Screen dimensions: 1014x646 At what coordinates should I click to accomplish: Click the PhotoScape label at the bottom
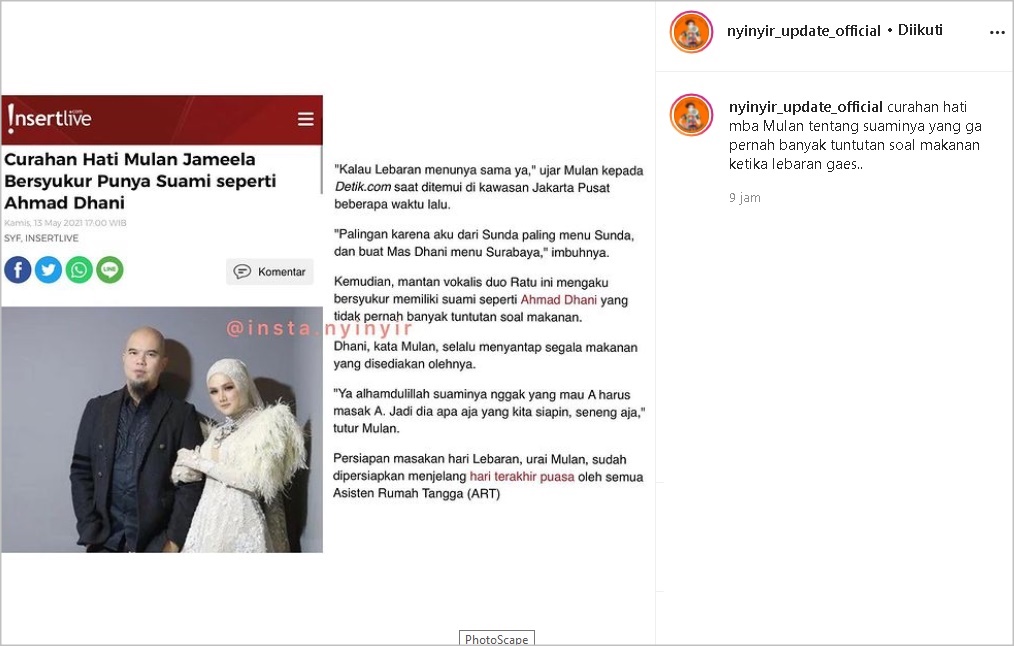497,639
